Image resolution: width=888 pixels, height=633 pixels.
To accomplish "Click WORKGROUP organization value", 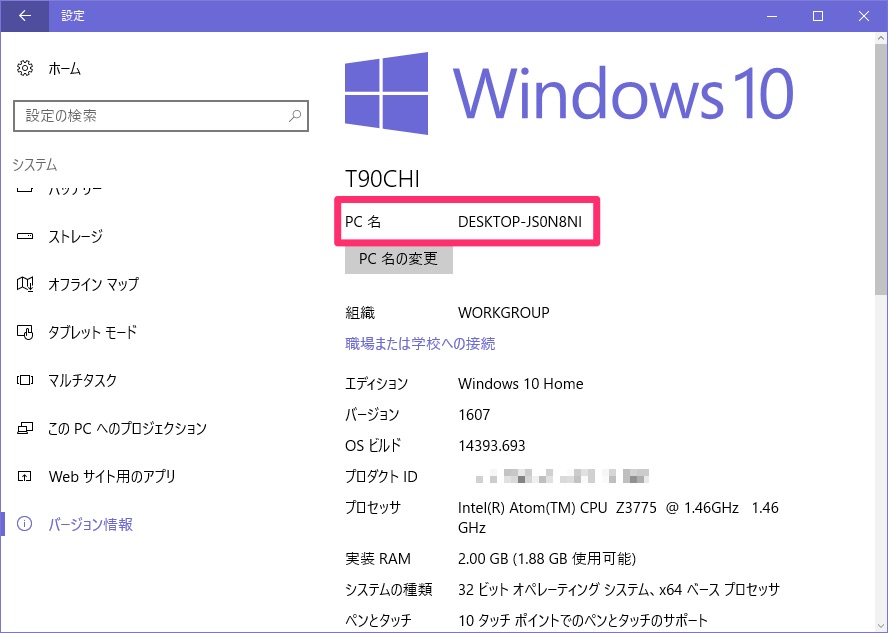I will coord(503,313).
